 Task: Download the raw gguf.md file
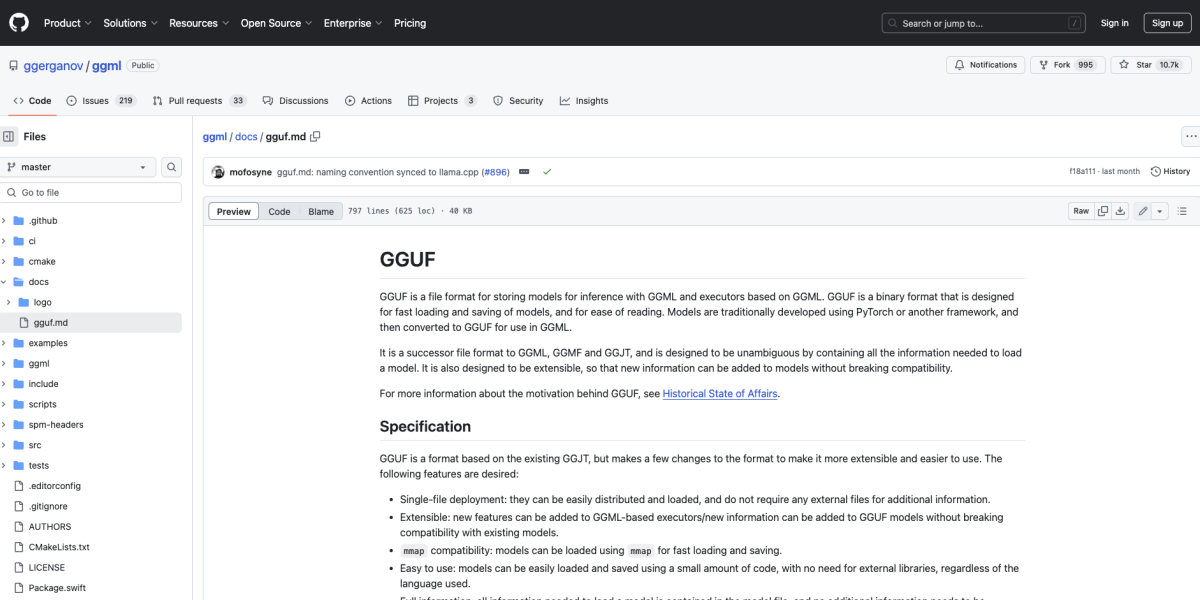[x=1120, y=210]
